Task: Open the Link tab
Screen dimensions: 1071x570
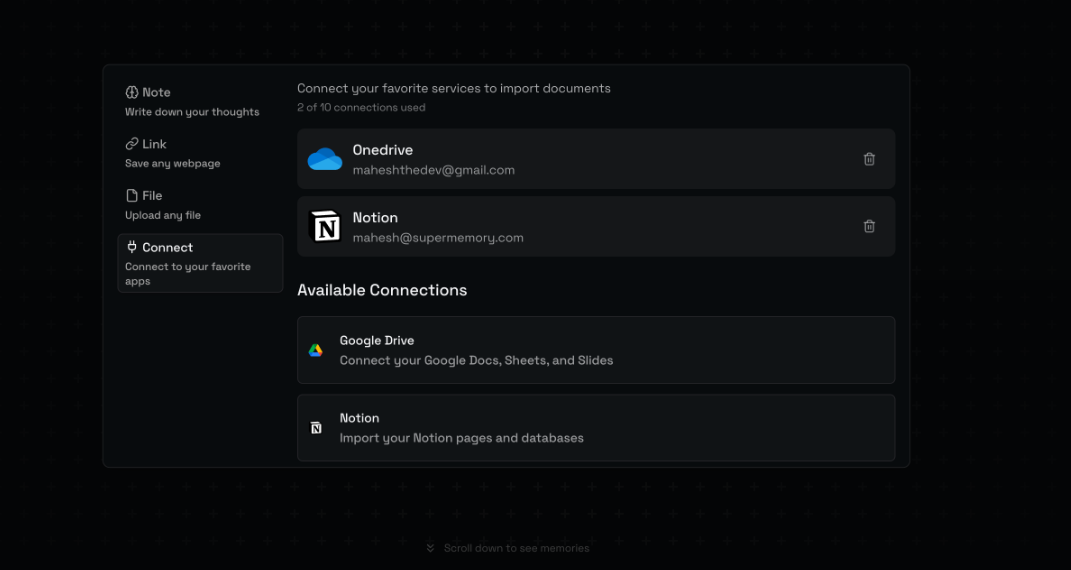Action: click(x=200, y=153)
